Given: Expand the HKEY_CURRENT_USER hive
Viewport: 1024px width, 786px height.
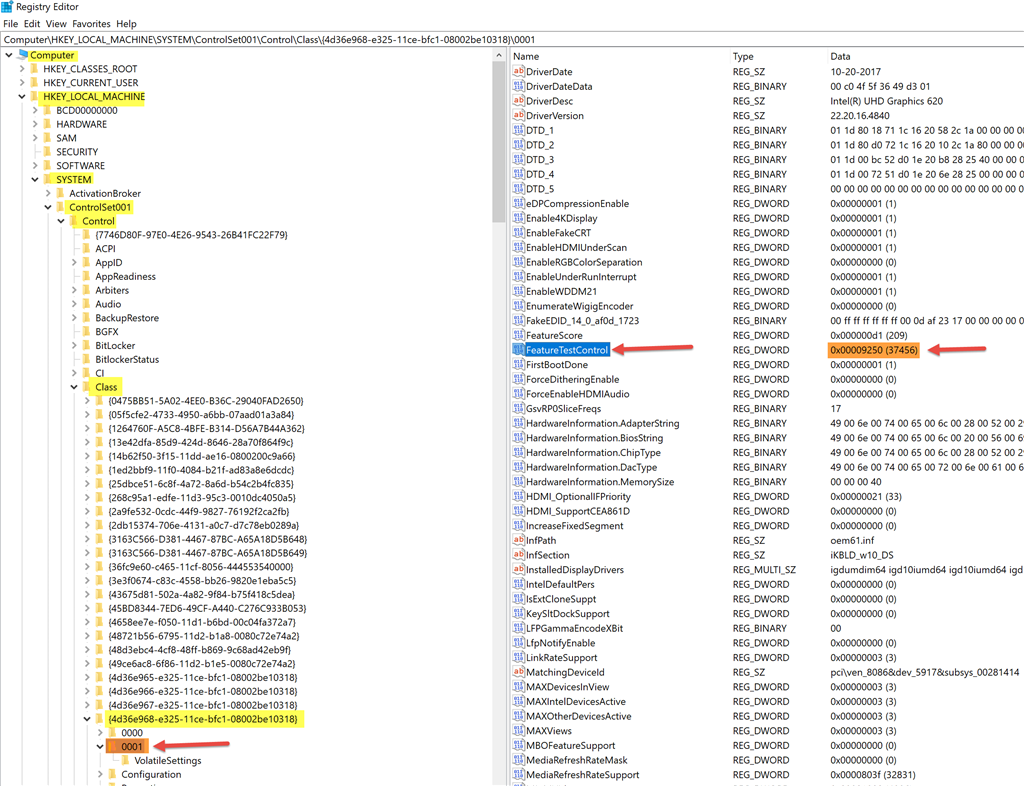Looking at the screenshot, I should click(22, 82).
